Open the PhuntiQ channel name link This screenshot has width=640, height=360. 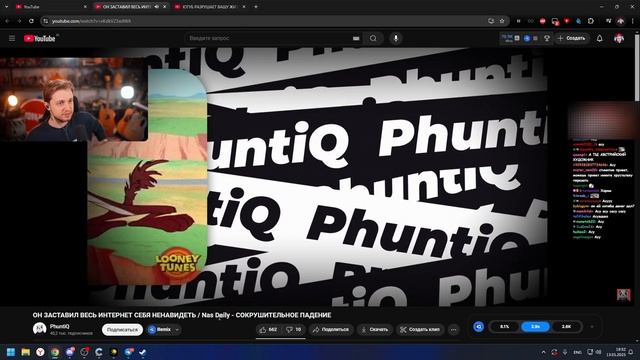coord(60,326)
